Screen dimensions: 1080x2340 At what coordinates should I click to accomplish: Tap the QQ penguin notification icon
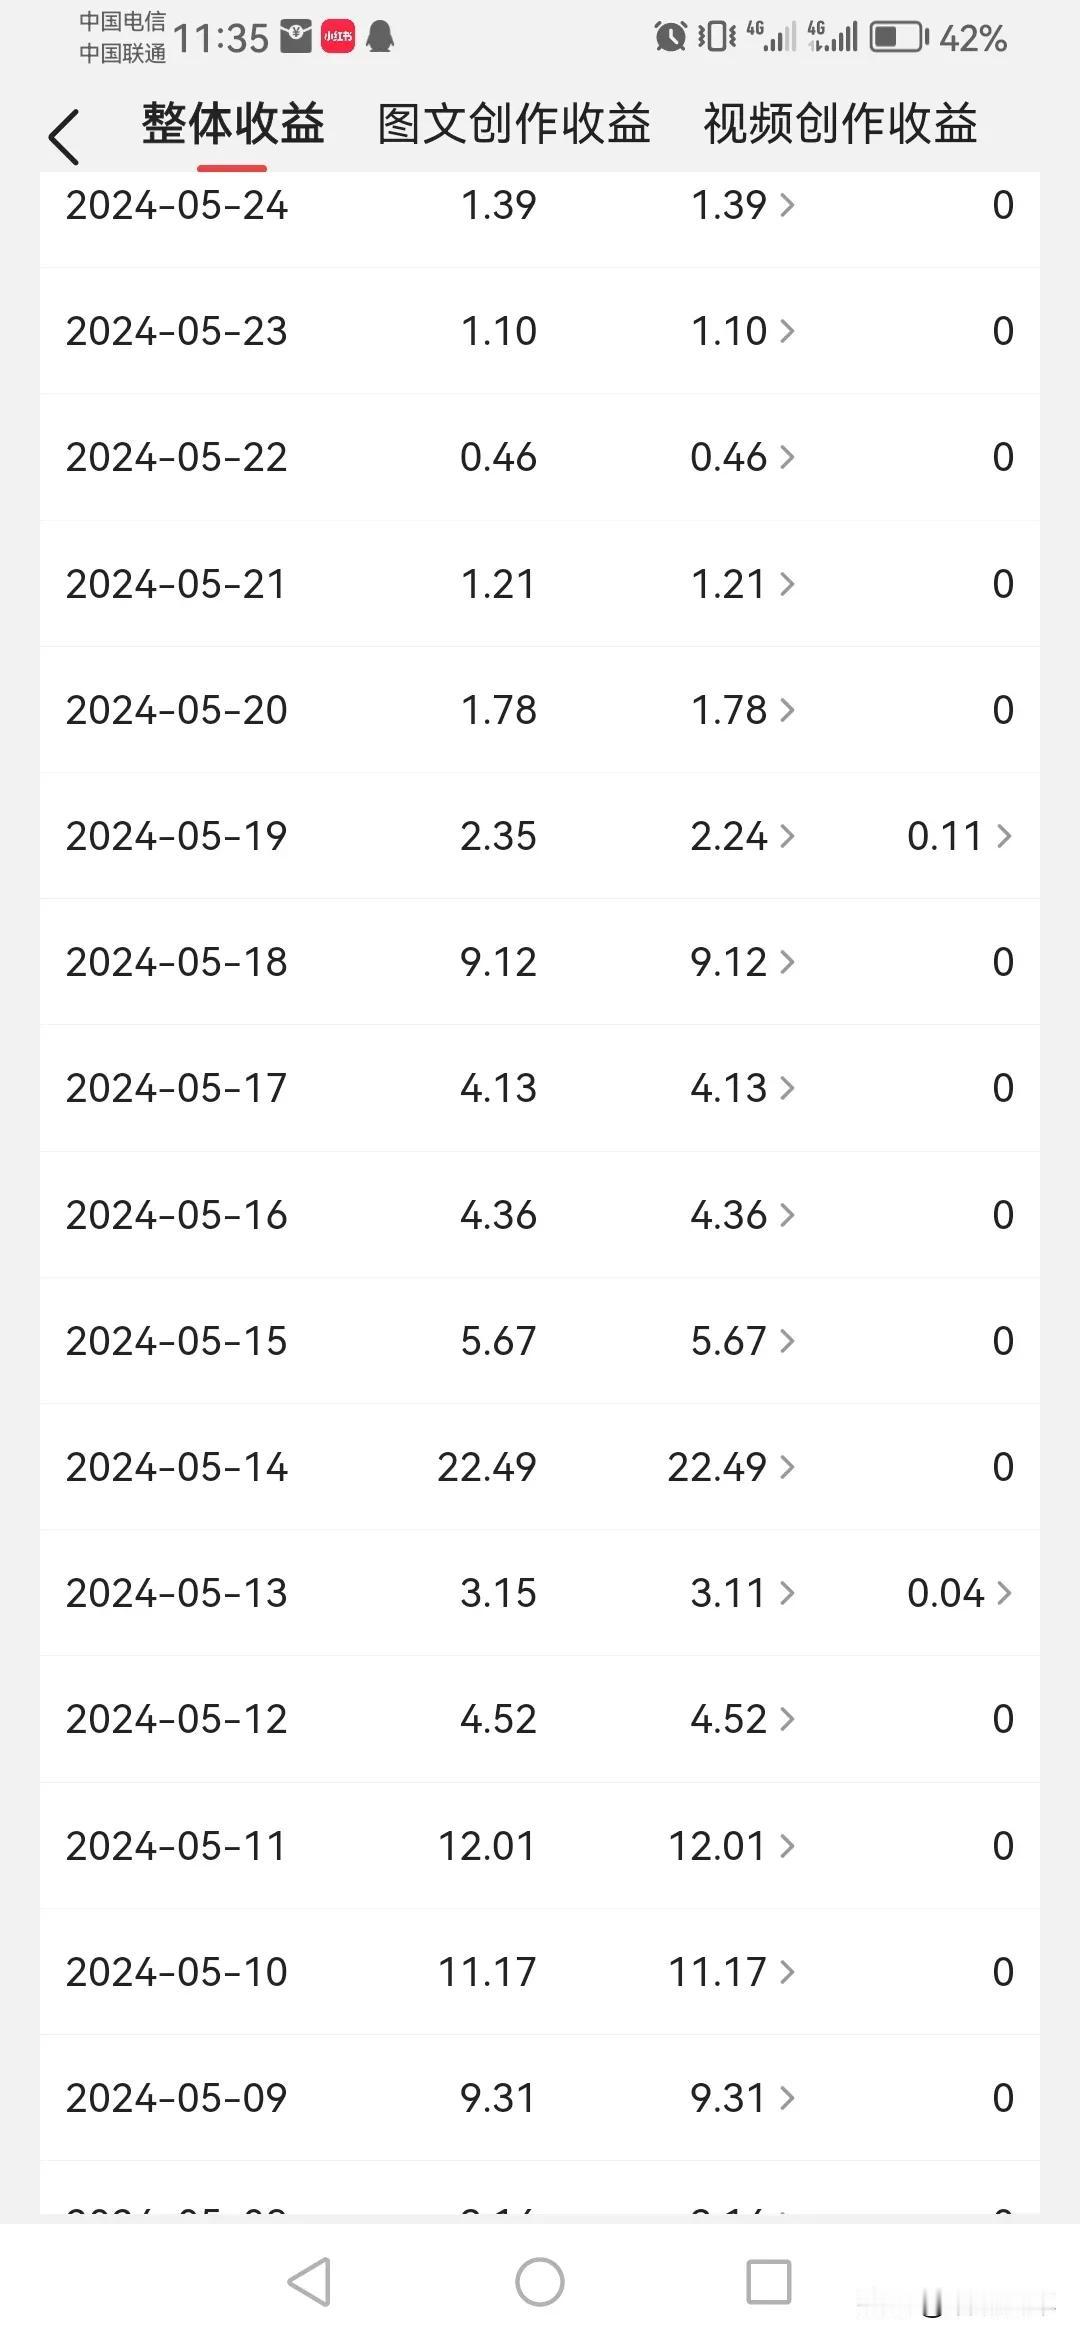click(380, 37)
